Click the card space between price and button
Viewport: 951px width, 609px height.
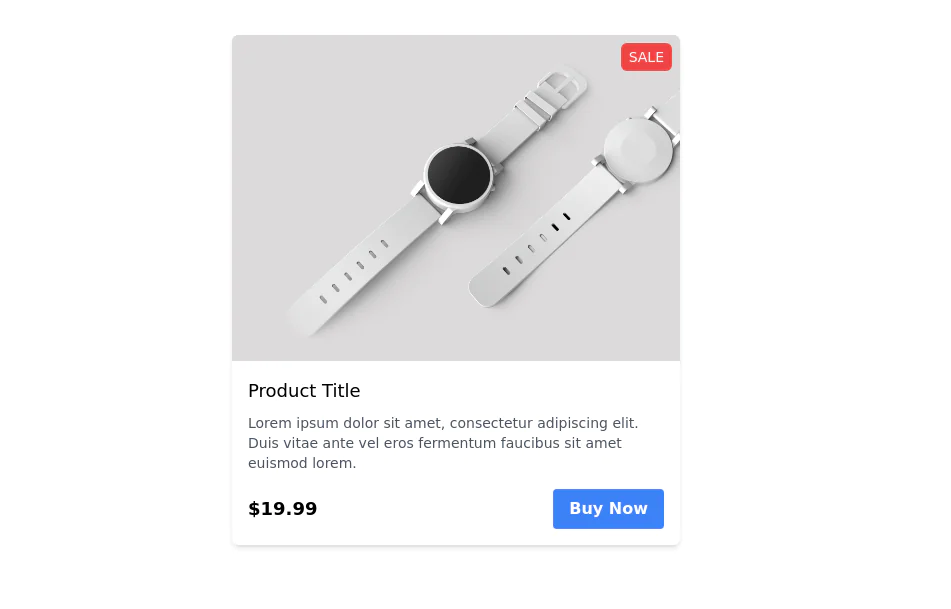click(435, 509)
